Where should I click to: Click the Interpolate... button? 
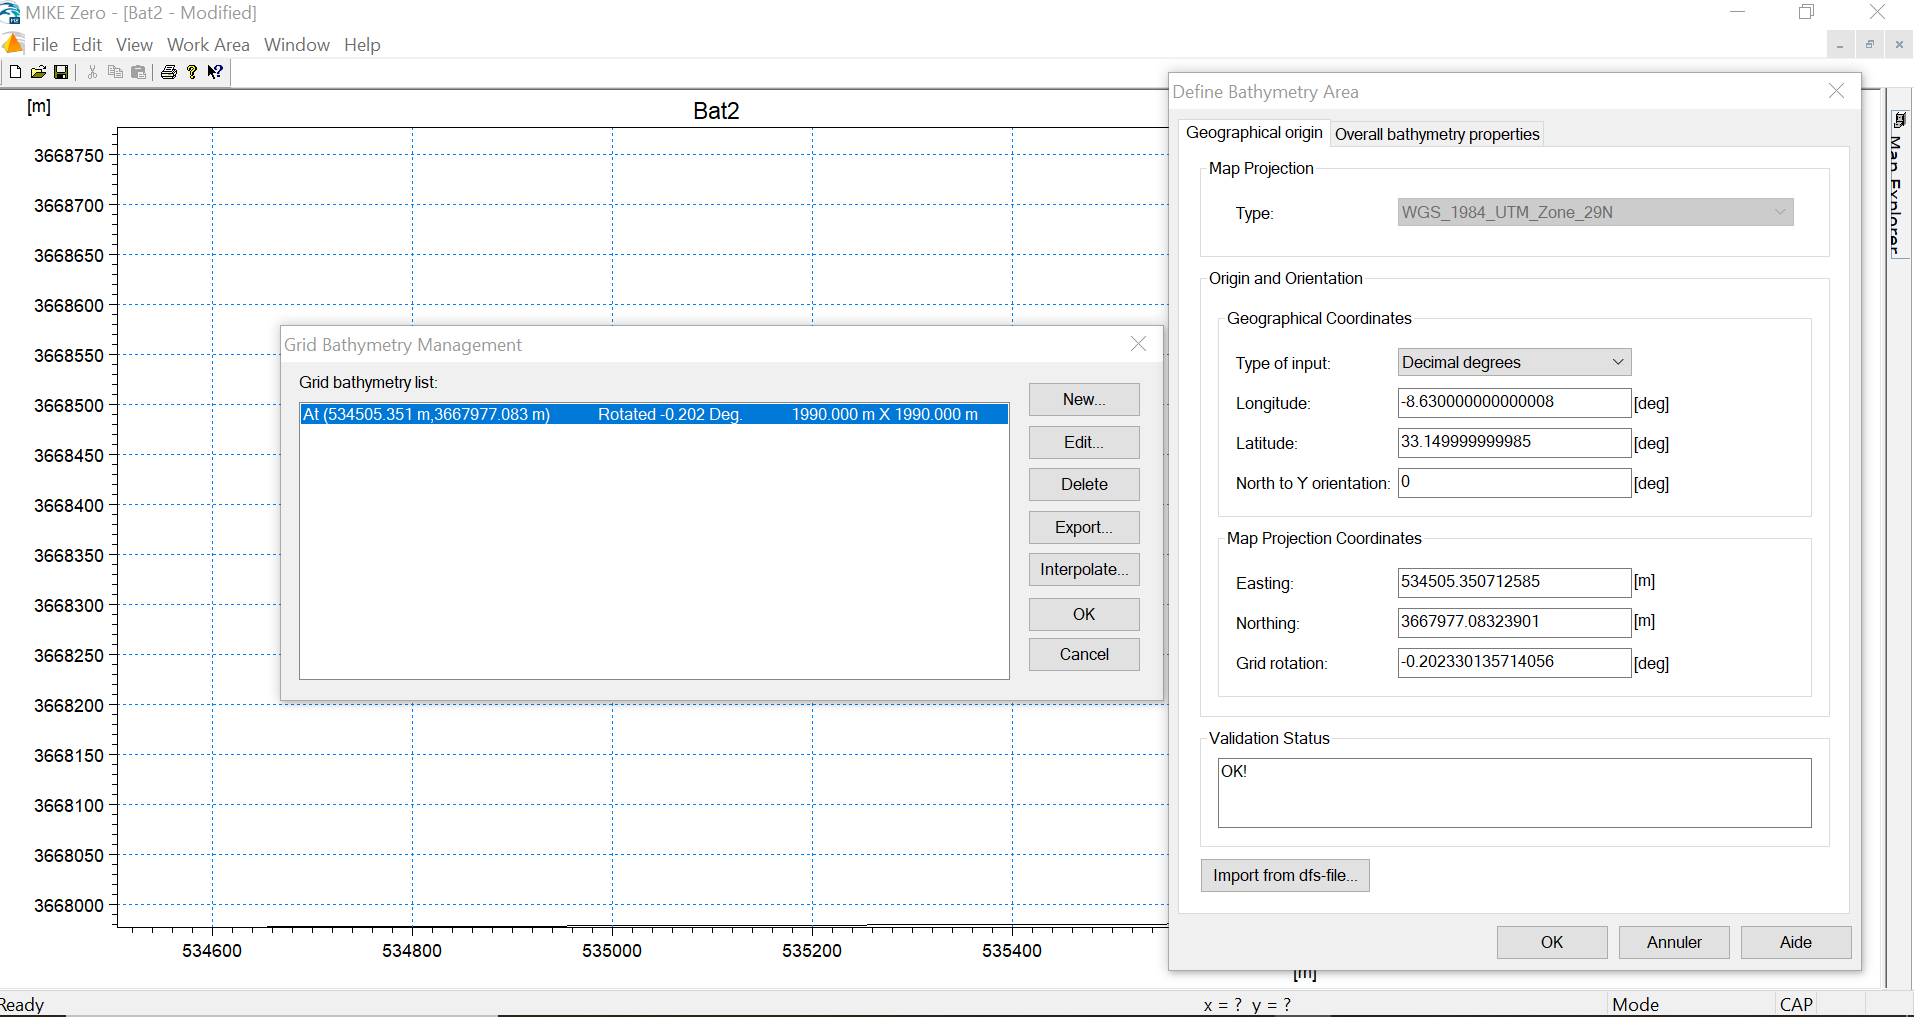1084,570
